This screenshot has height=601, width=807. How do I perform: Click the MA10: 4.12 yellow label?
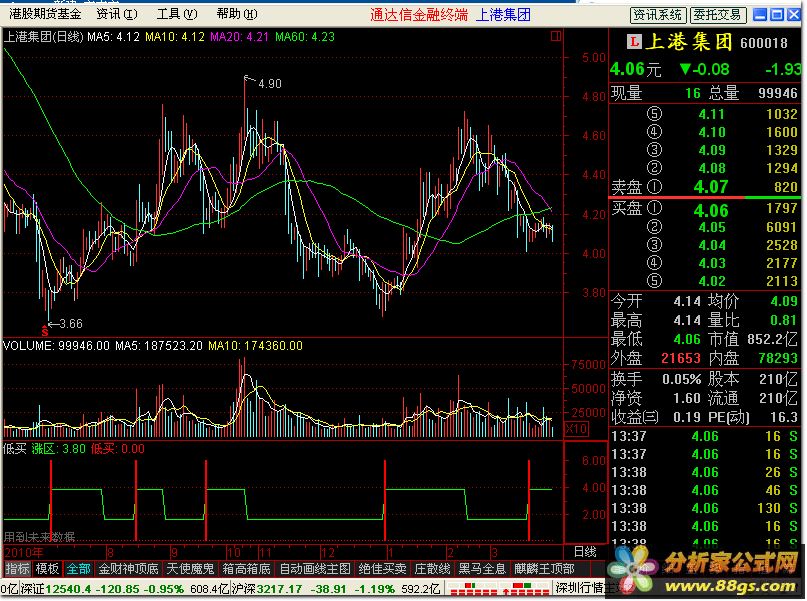pos(174,37)
